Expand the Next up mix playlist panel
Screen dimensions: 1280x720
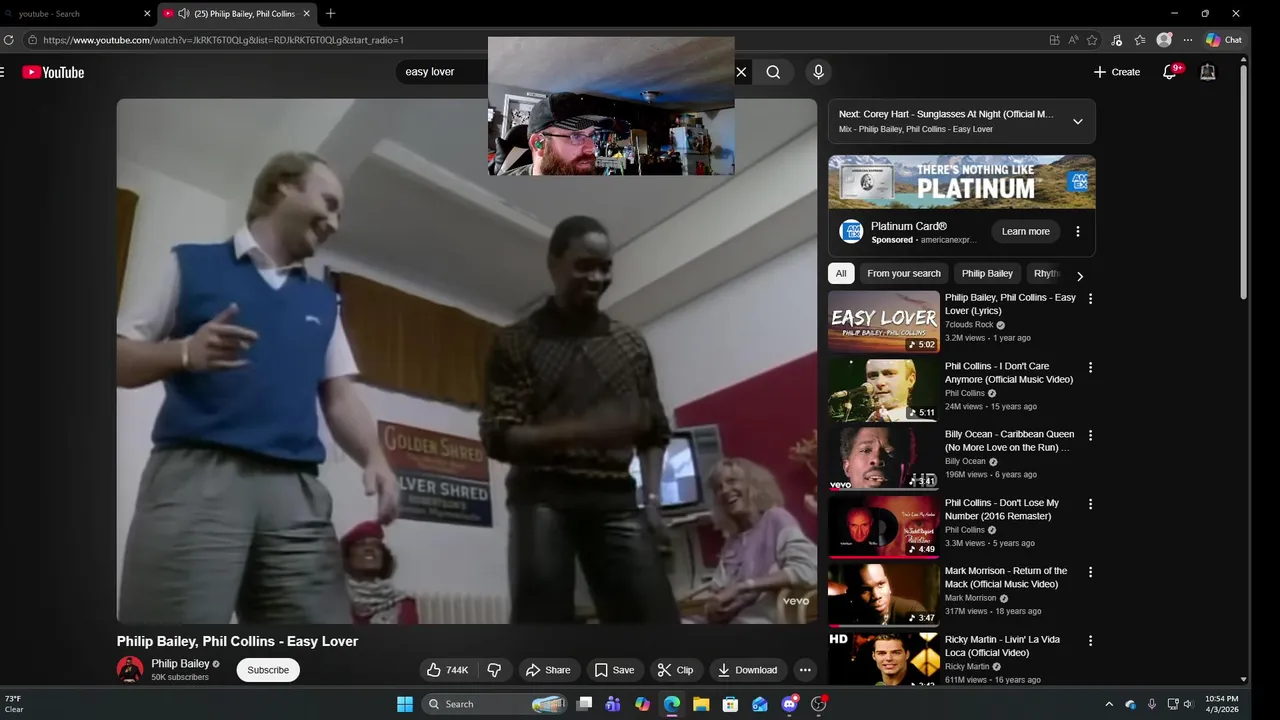pyautogui.click(x=1077, y=121)
